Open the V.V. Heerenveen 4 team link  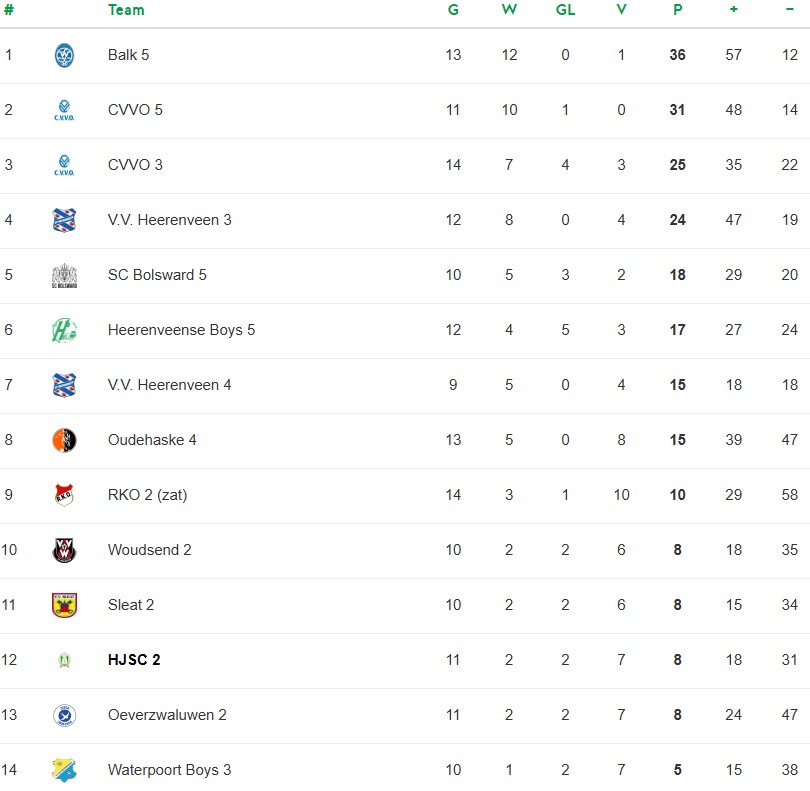click(x=169, y=385)
